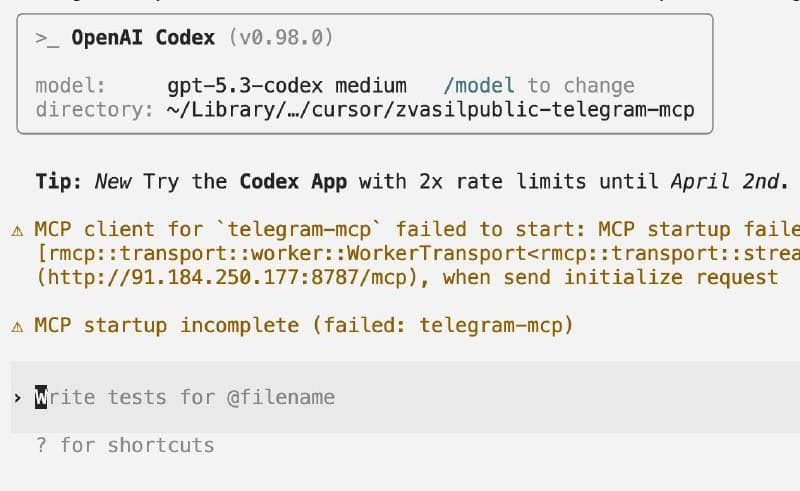Click the 'OpenAI Codex' title text
The width and height of the screenshot is (800, 491).
pos(143,38)
